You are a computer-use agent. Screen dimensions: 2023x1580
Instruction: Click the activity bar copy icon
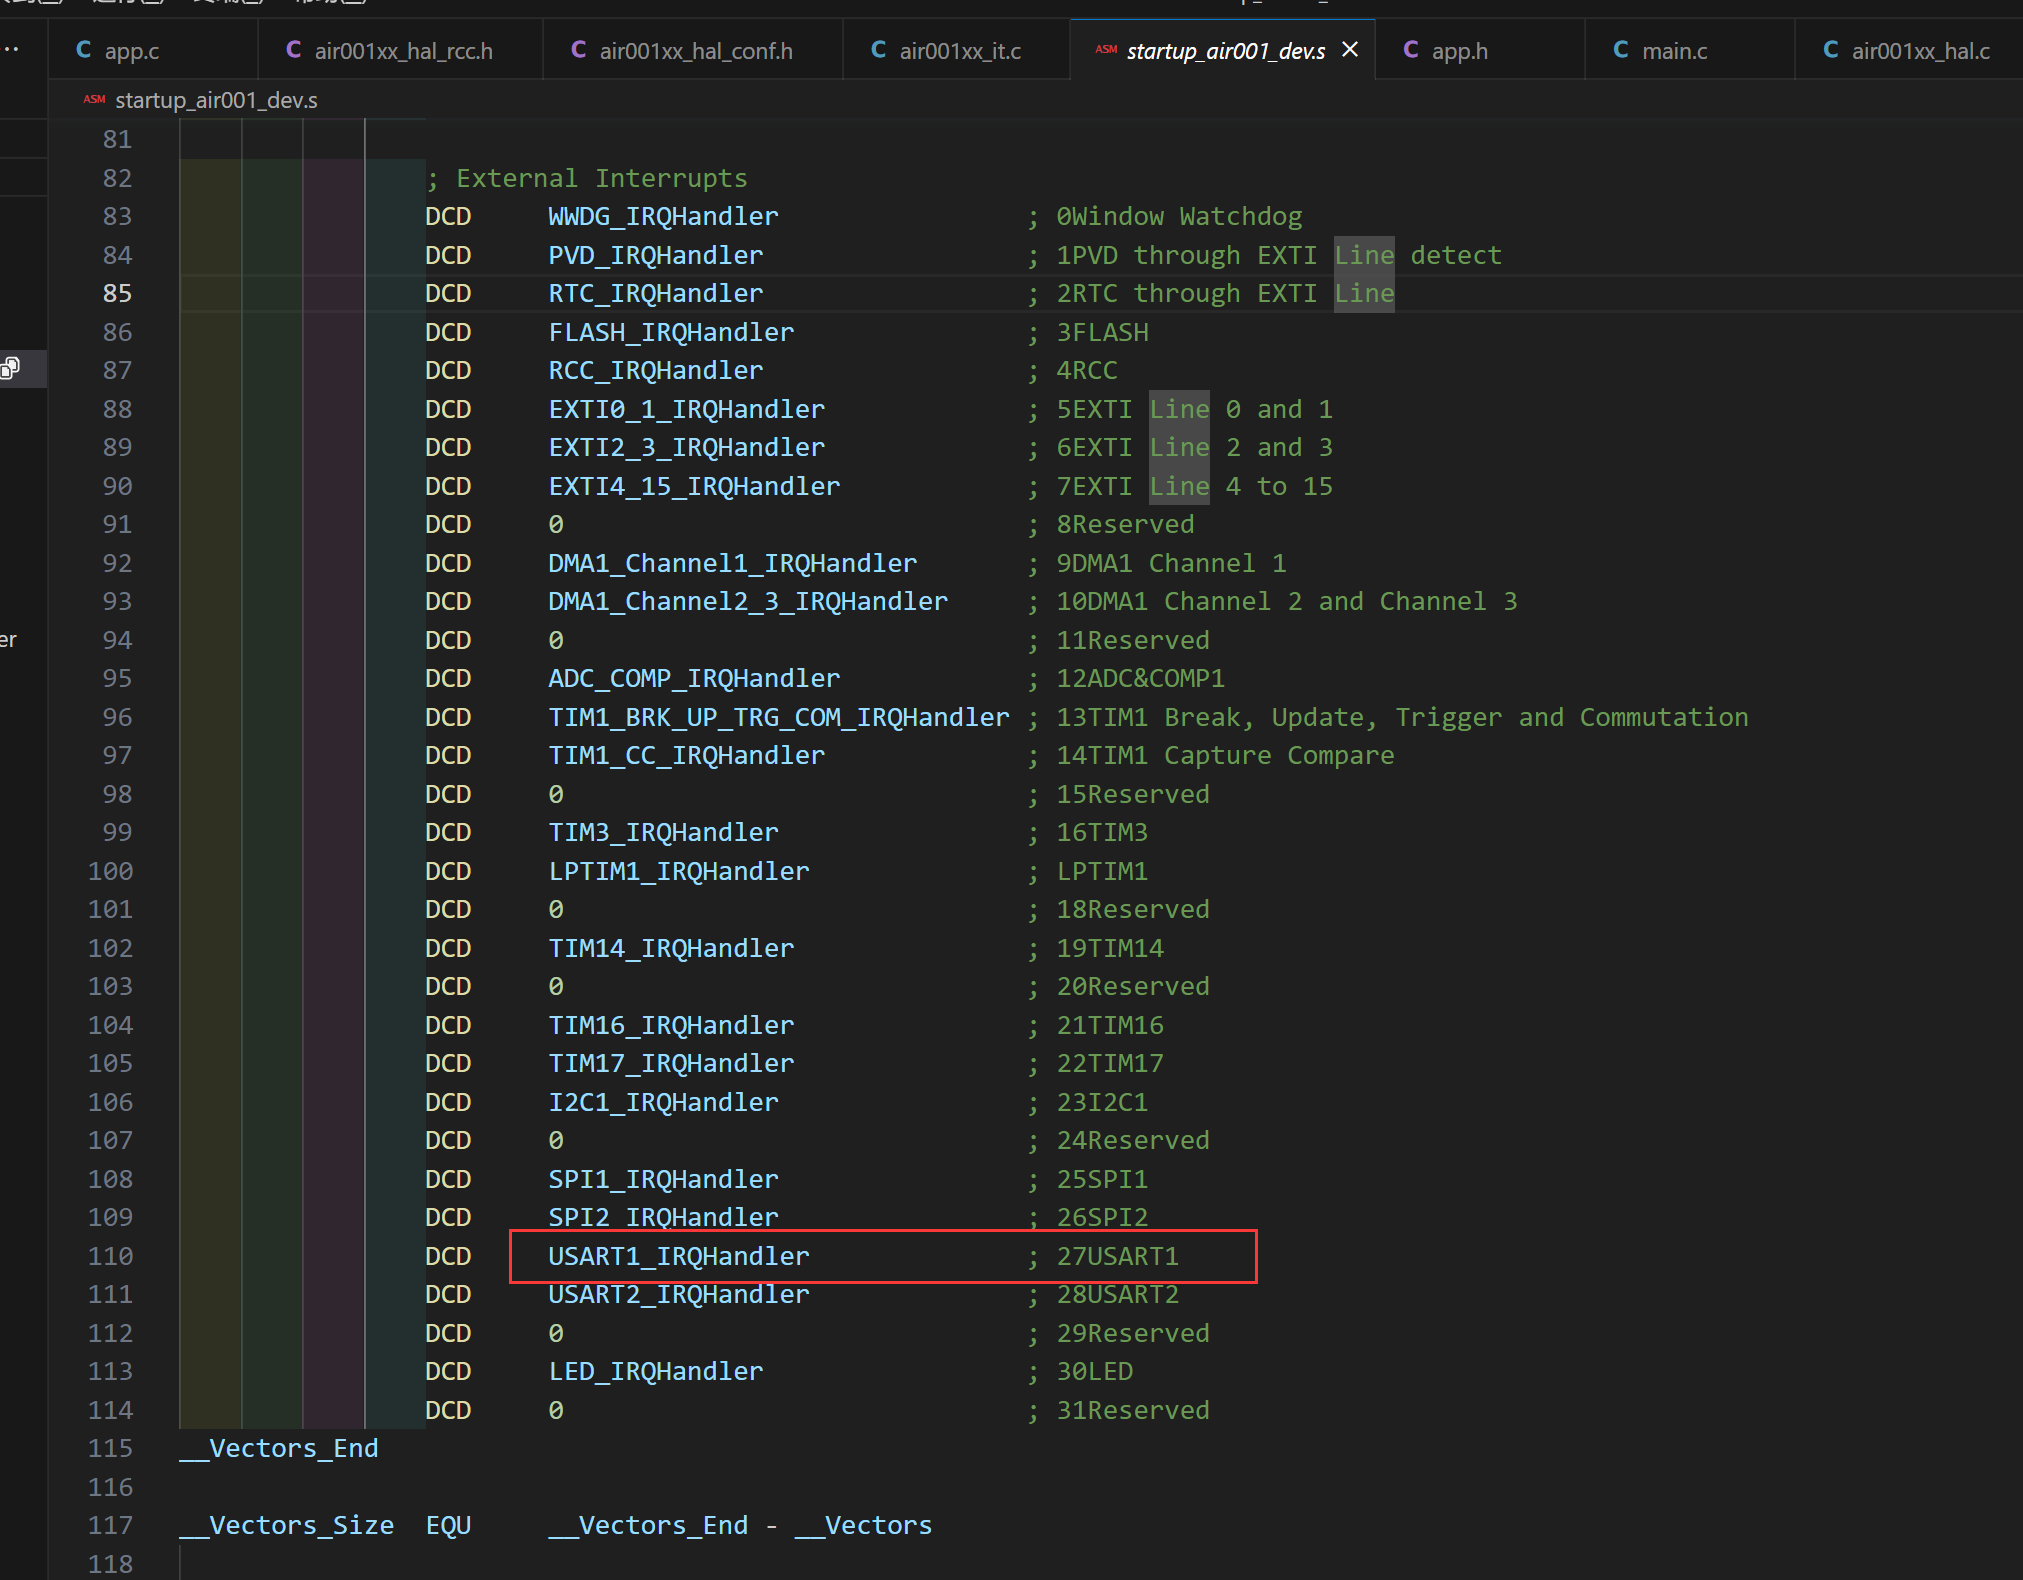click(x=11, y=369)
